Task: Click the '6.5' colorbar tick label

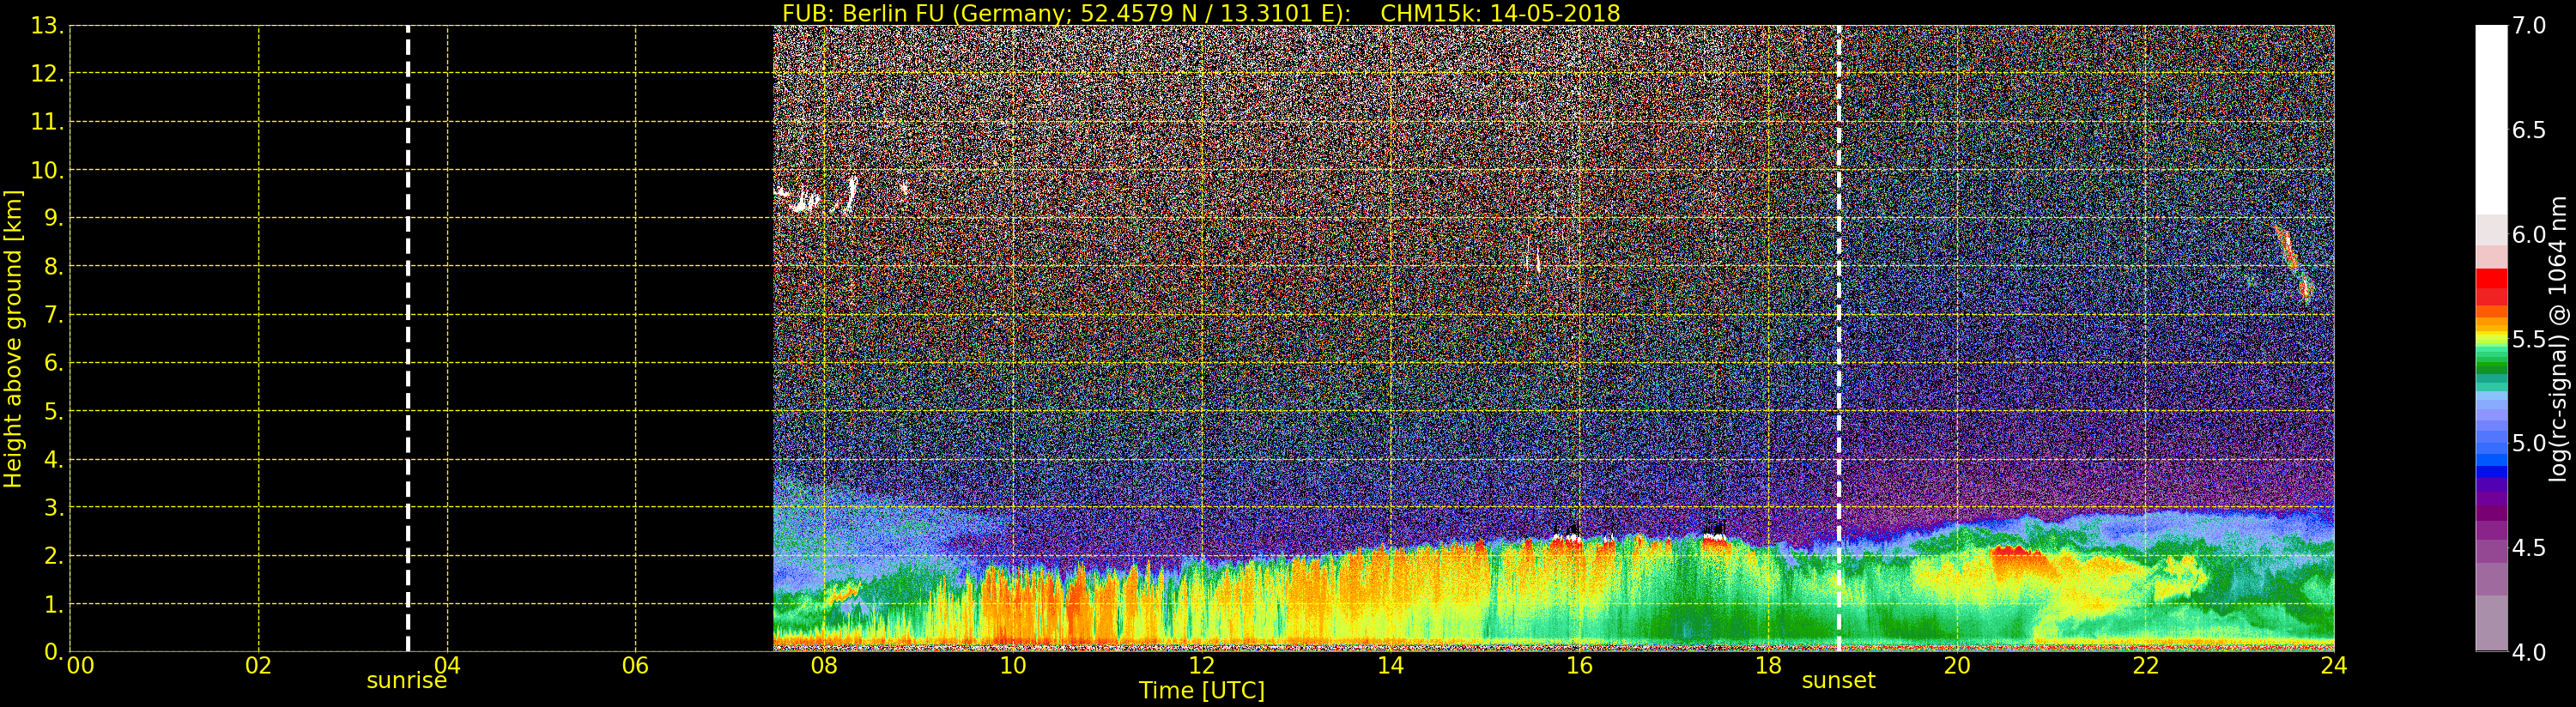Action: (x=2529, y=130)
